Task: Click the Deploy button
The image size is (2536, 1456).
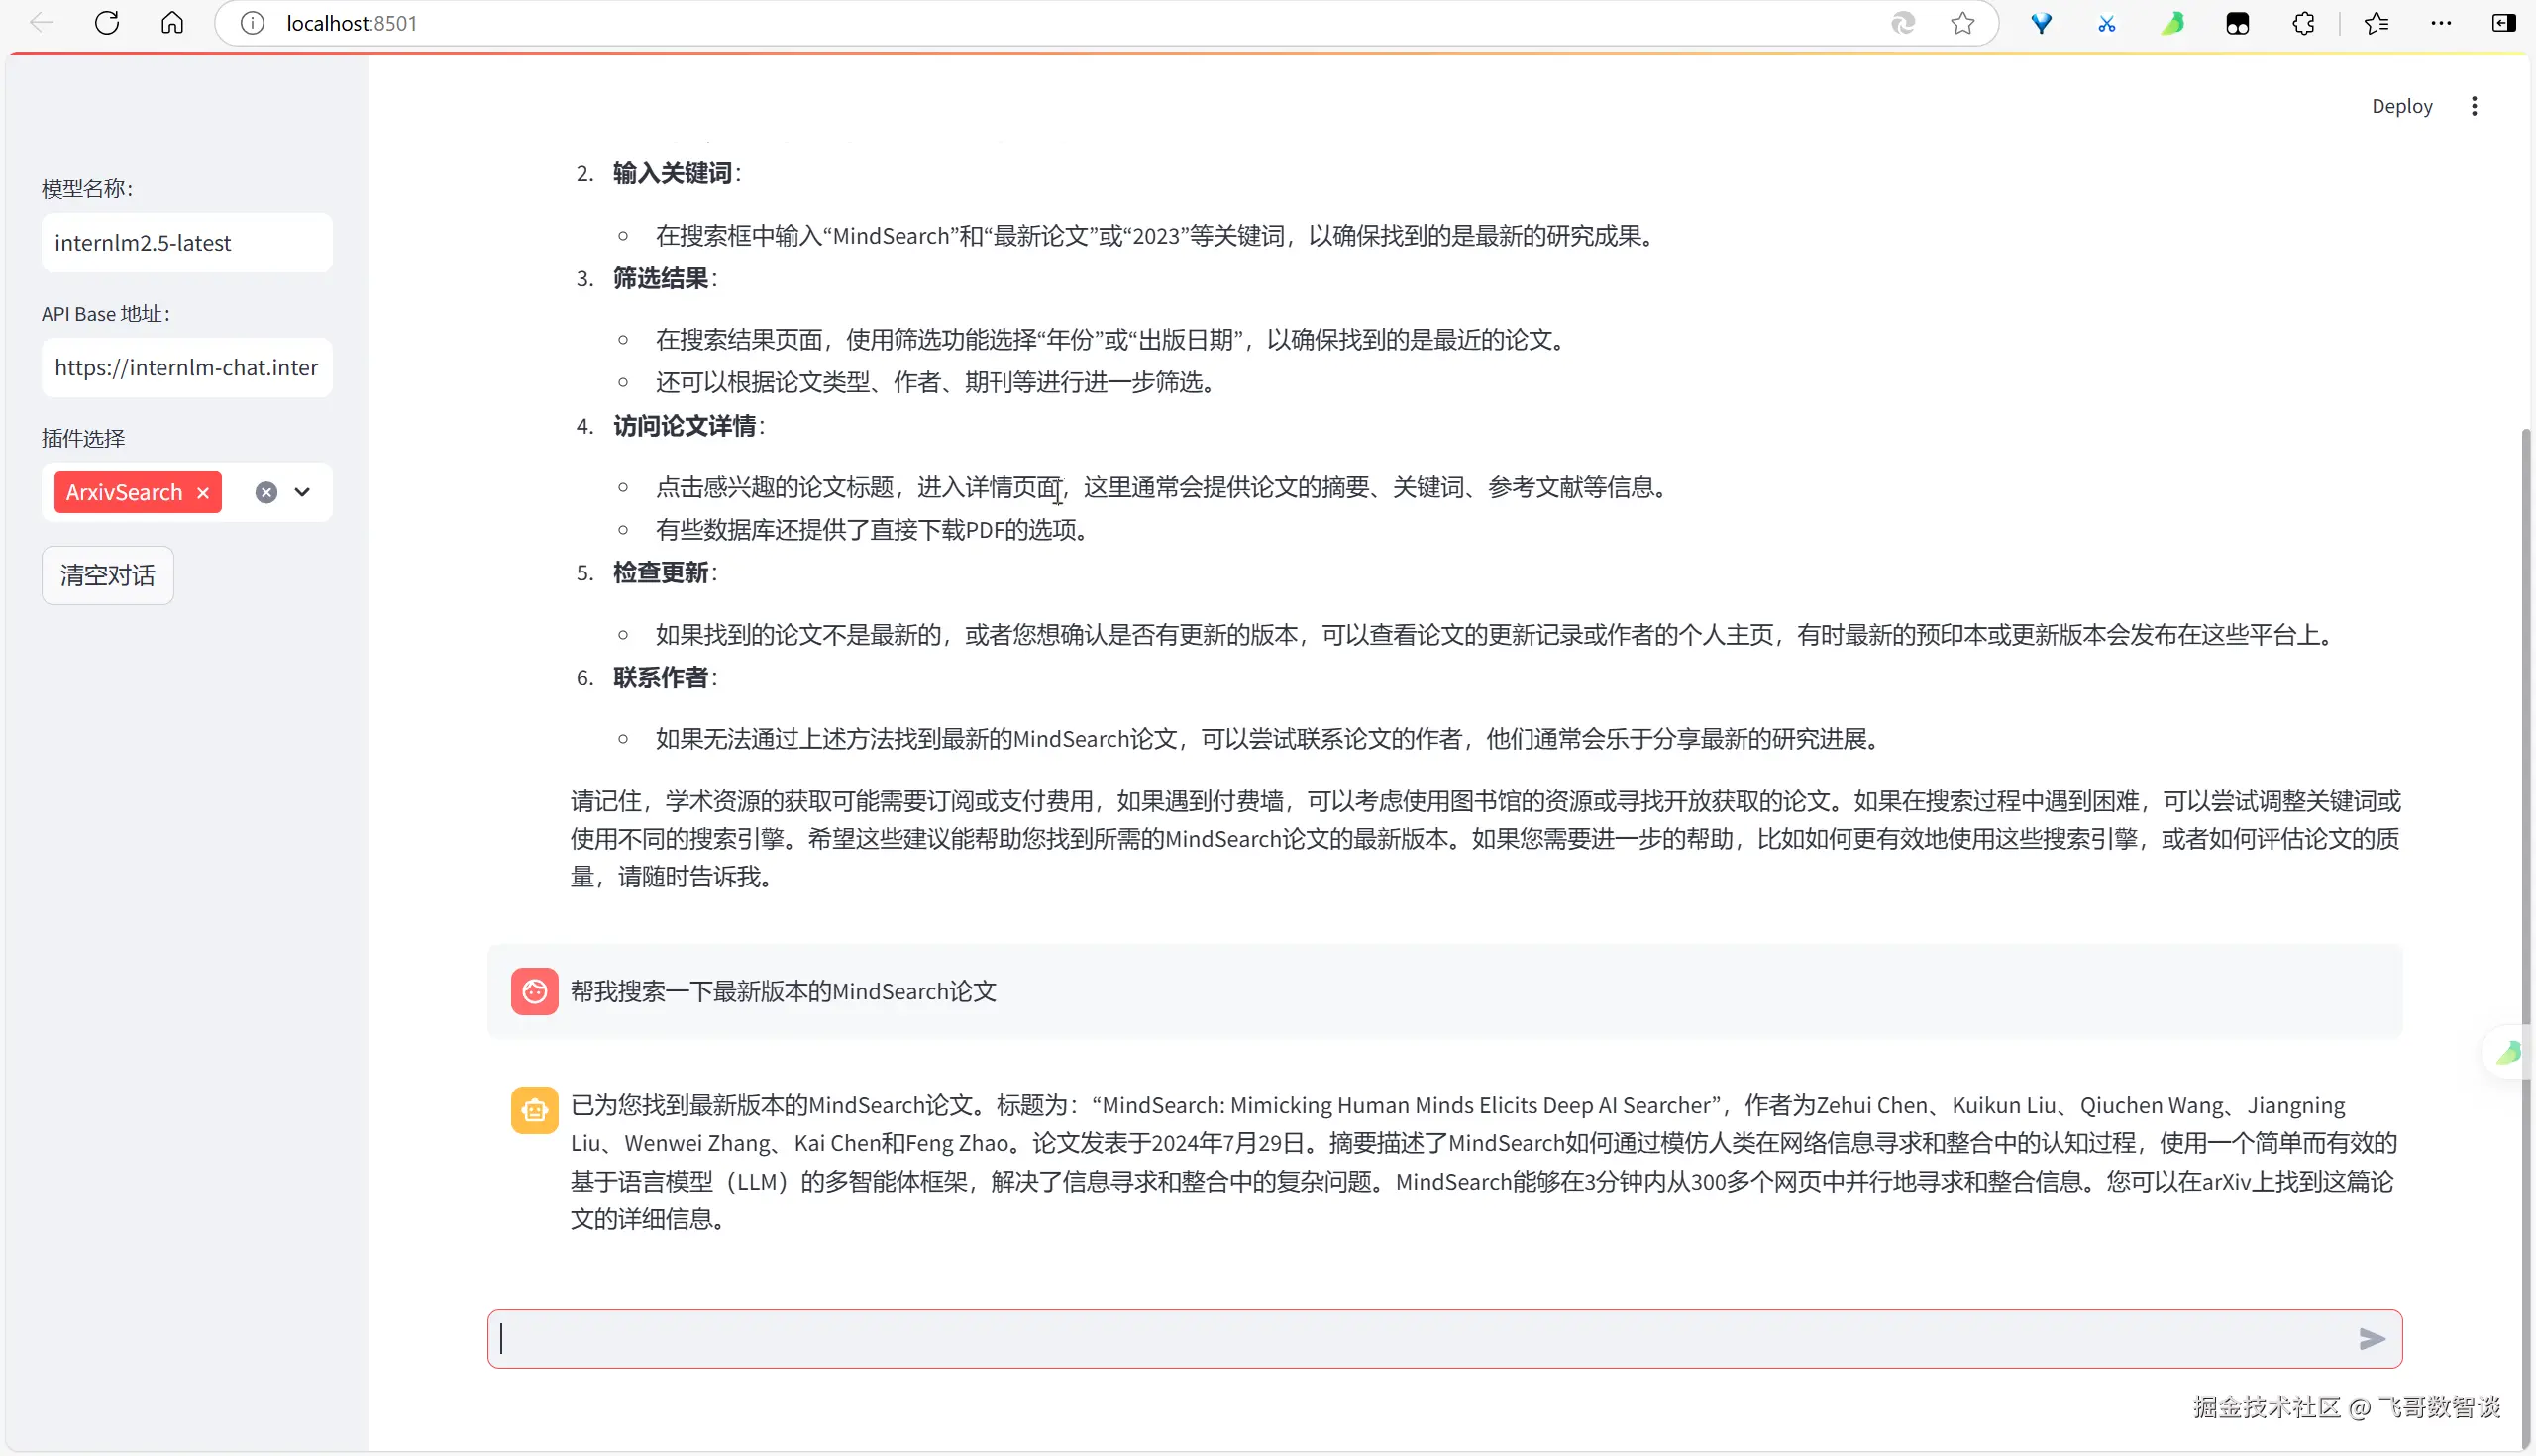Action: click(x=2401, y=106)
